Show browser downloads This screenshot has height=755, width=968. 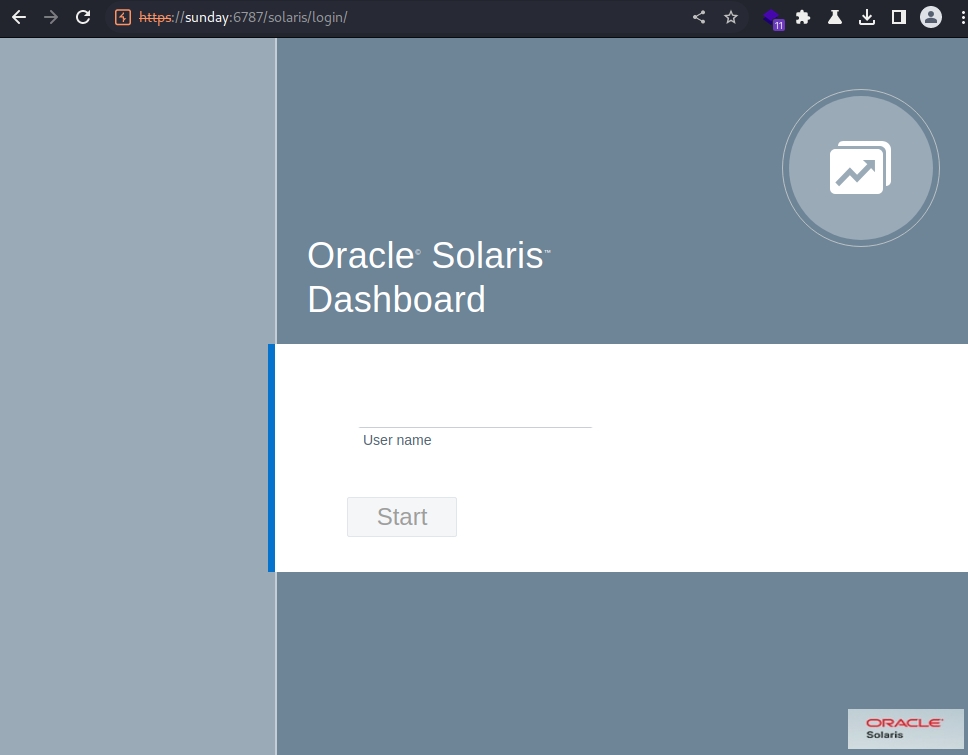coord(867,17)
